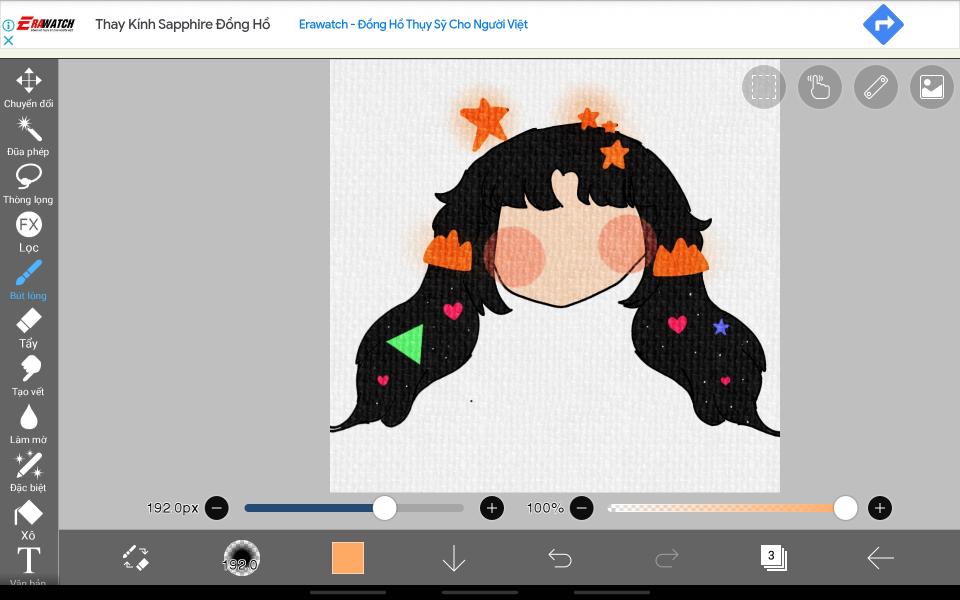Open the Erawatch ad link text
Image resolution: width=960 pixels, height=600 pixels.
(x=413, y=24)
